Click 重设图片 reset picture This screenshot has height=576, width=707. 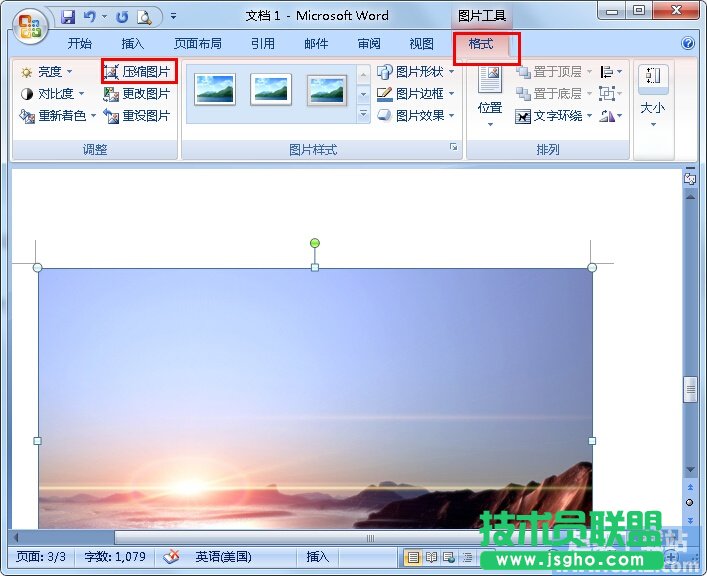click(137, 116)
